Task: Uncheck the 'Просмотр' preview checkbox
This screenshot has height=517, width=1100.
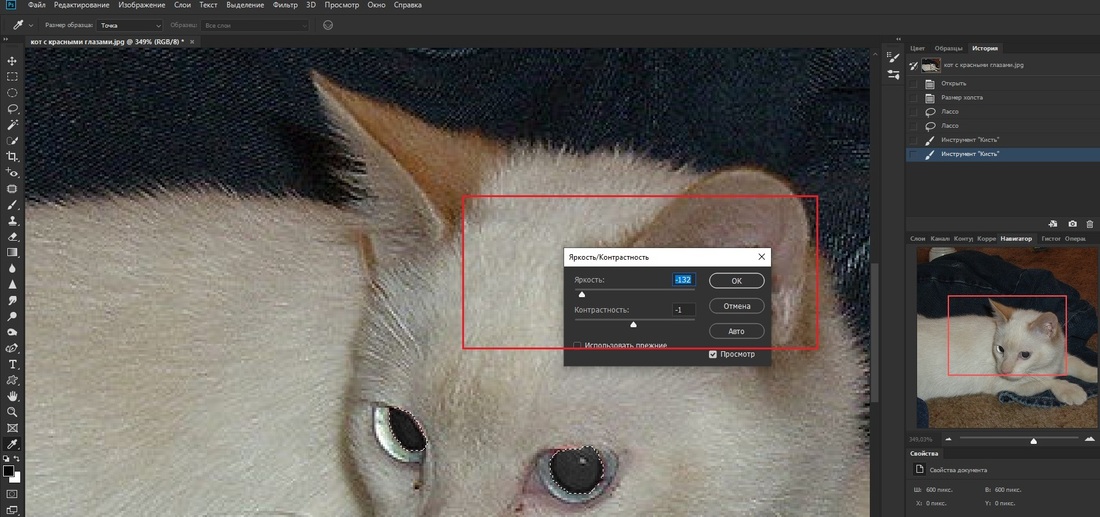Action: point(713,354)
